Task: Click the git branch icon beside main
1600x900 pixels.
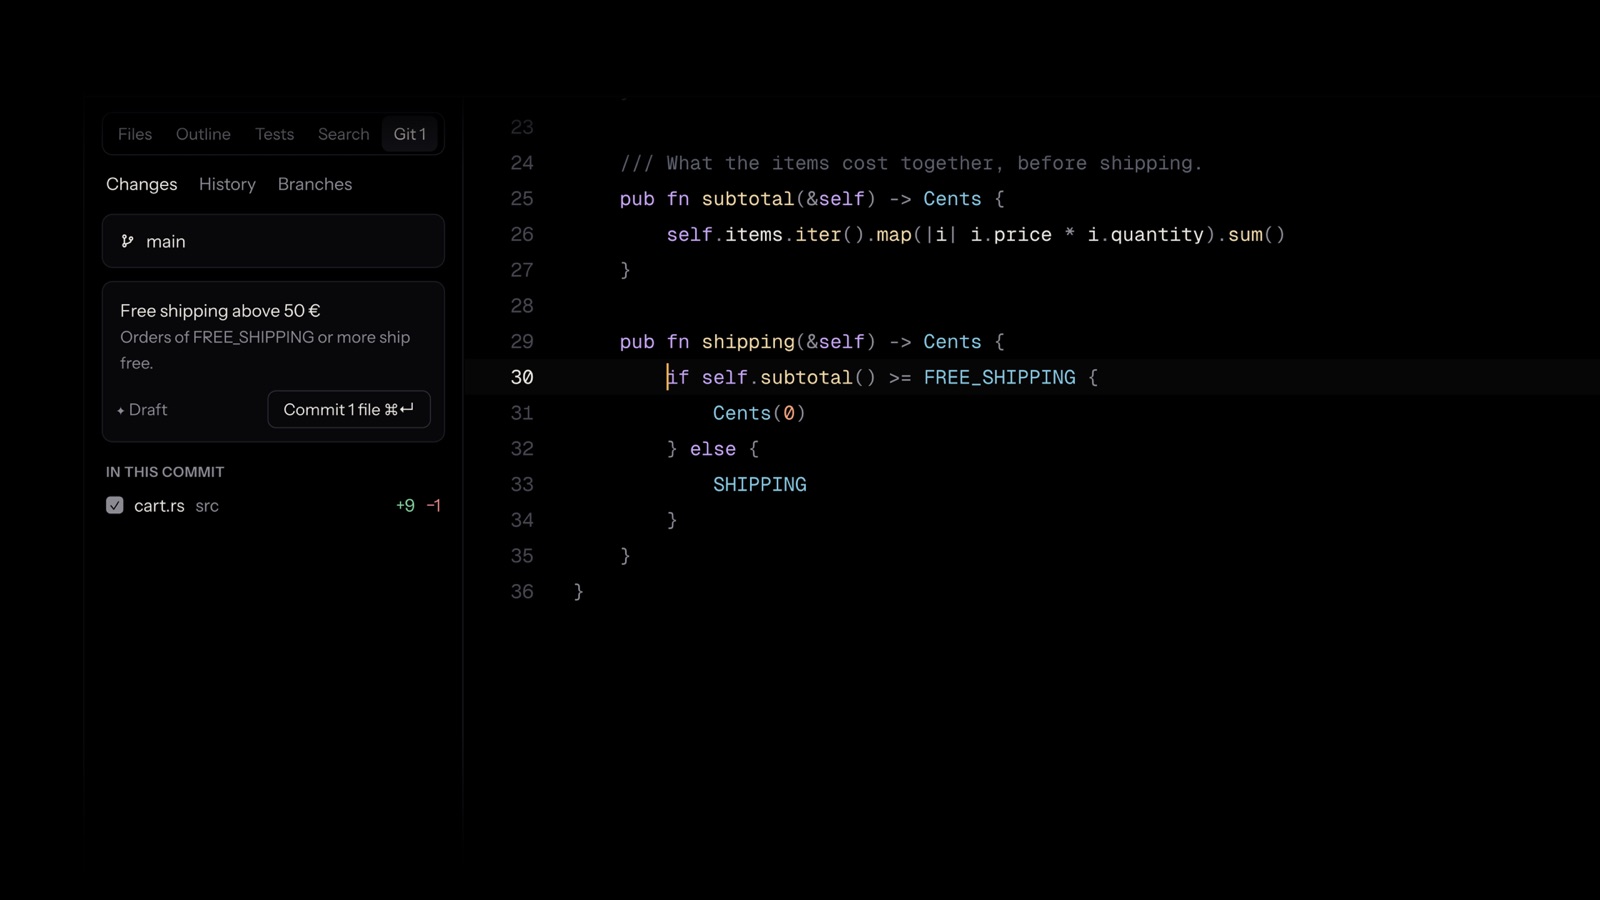Action: click(x=127, y=241)
